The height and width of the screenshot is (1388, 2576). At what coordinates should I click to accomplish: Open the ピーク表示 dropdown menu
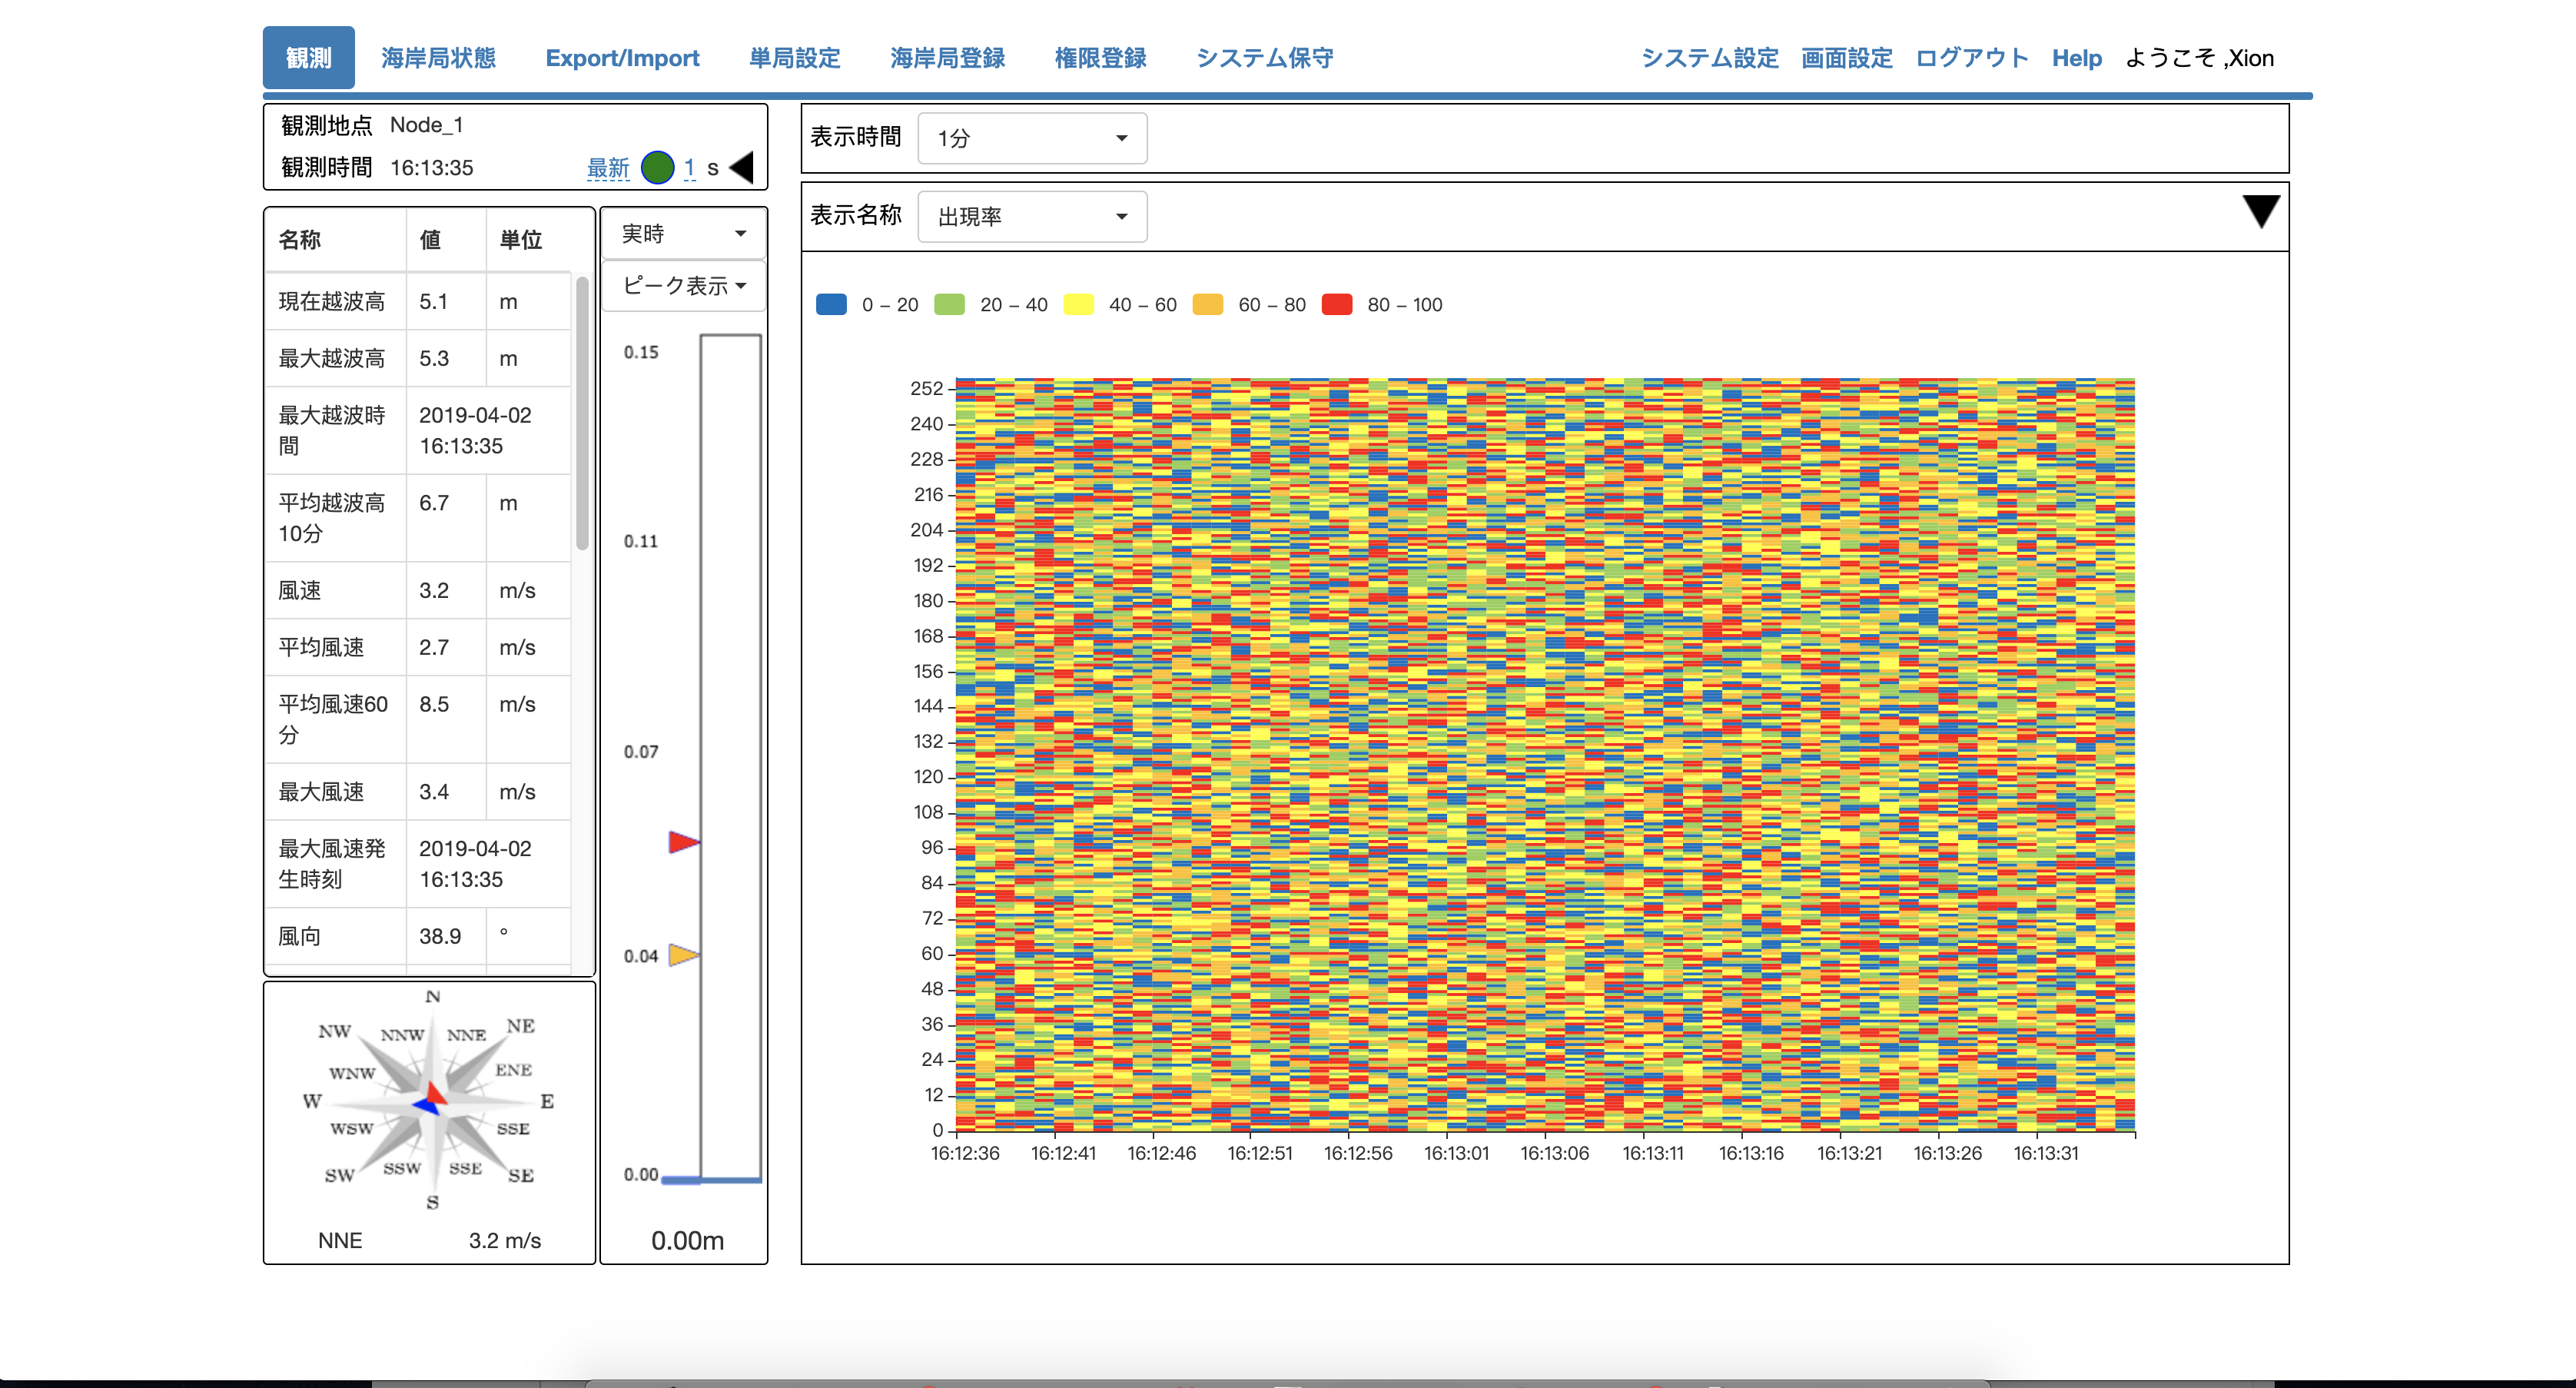(683, 286)
